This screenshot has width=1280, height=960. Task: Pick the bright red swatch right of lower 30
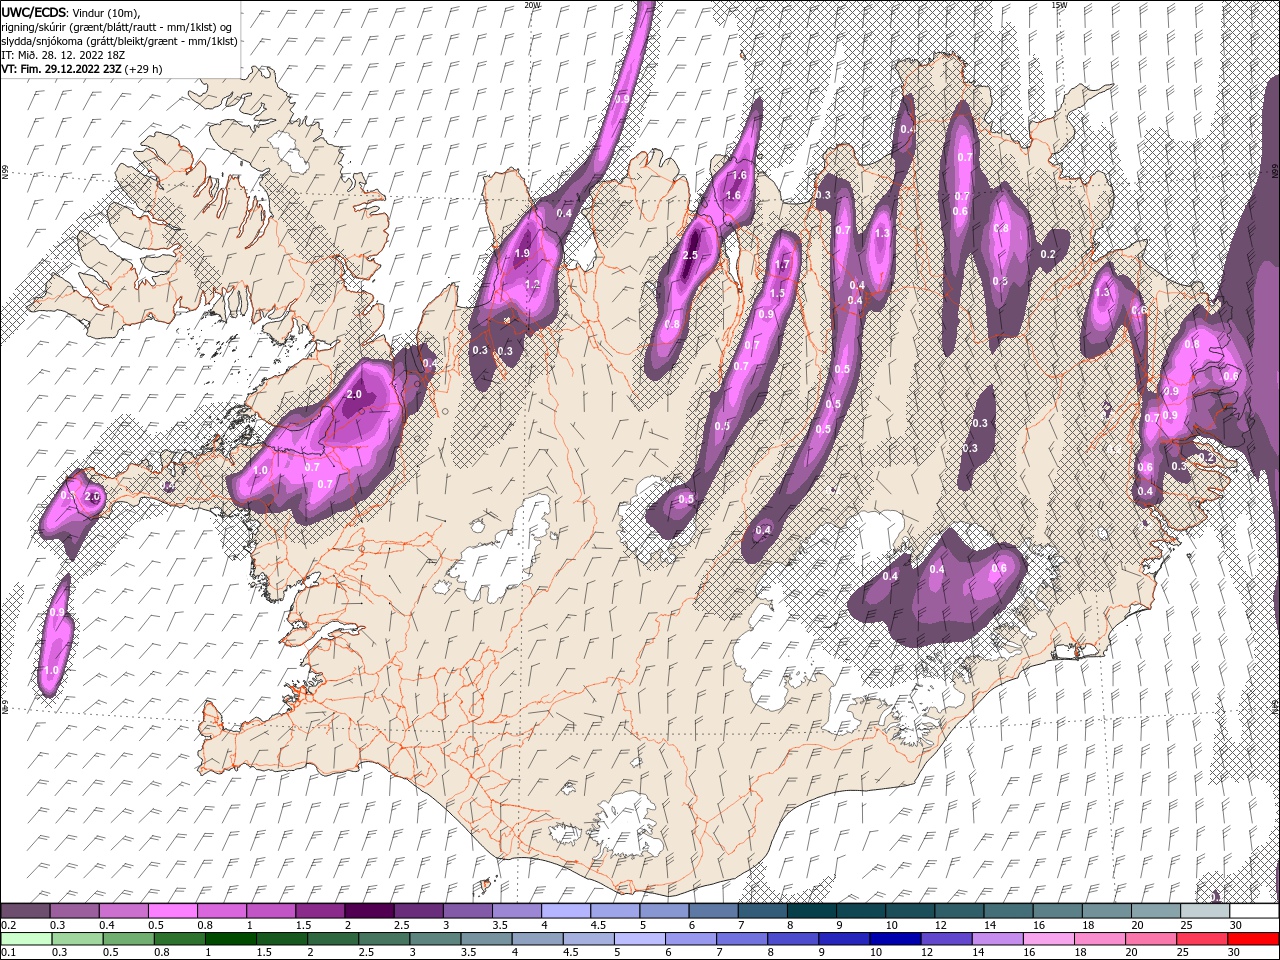pos(1253,939)
